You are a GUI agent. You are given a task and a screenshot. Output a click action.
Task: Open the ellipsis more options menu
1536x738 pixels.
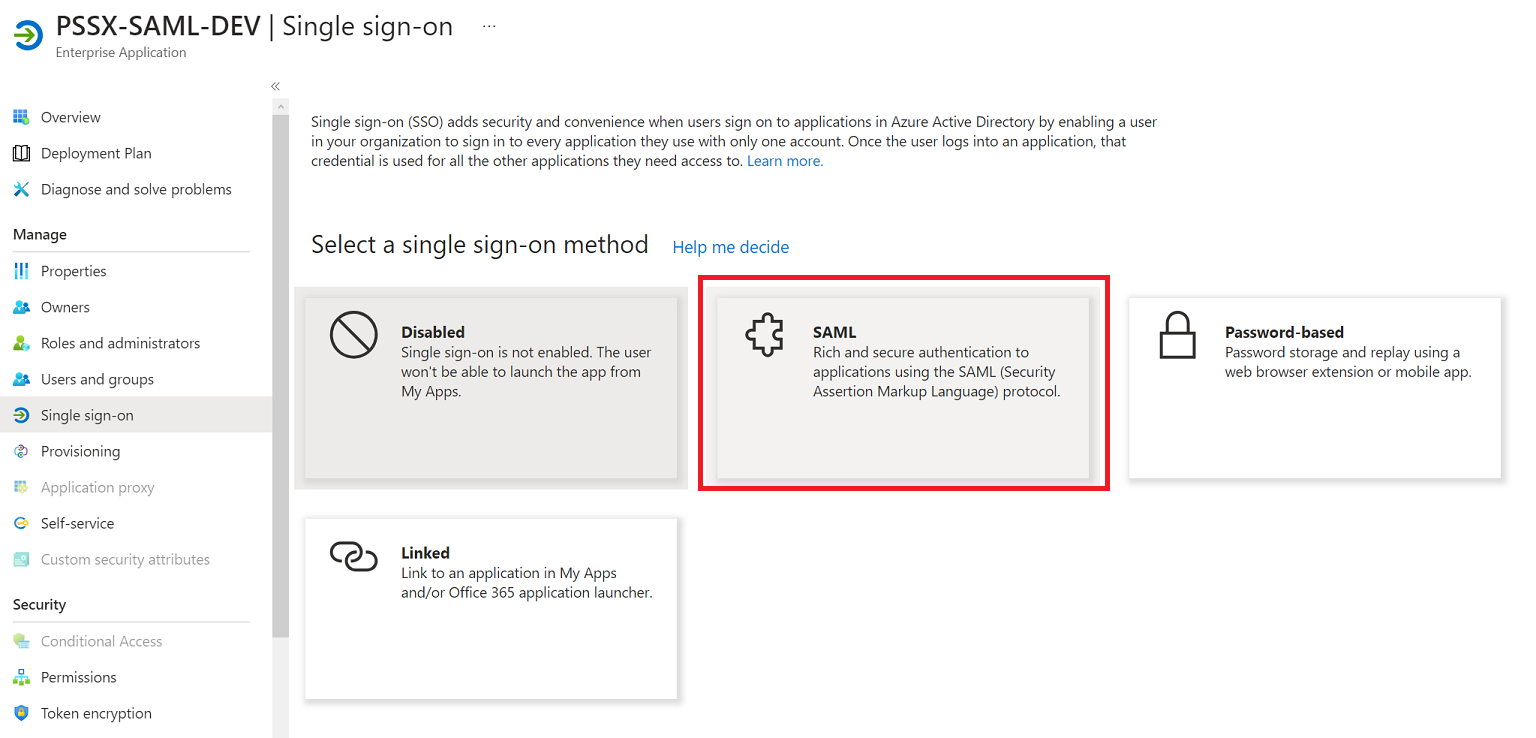pyautogui.click(x=489, y=27)
